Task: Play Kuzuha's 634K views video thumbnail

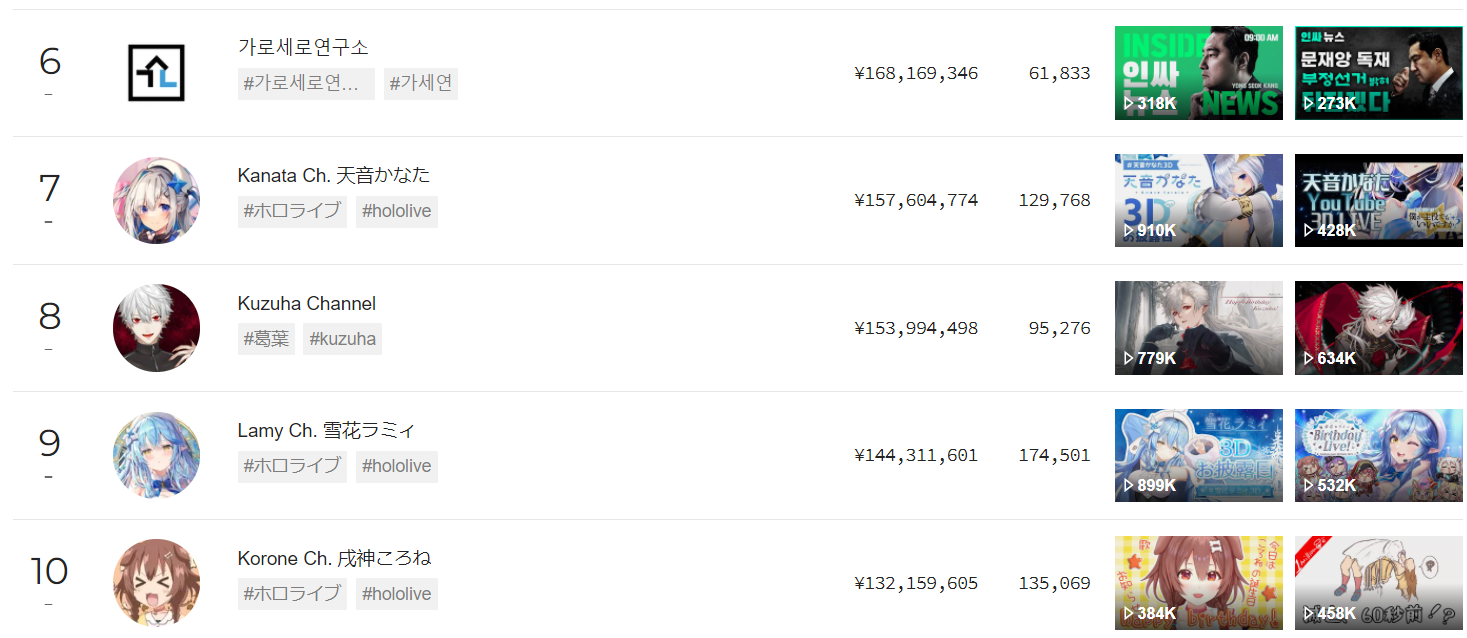Action: tap(1378, 328)
